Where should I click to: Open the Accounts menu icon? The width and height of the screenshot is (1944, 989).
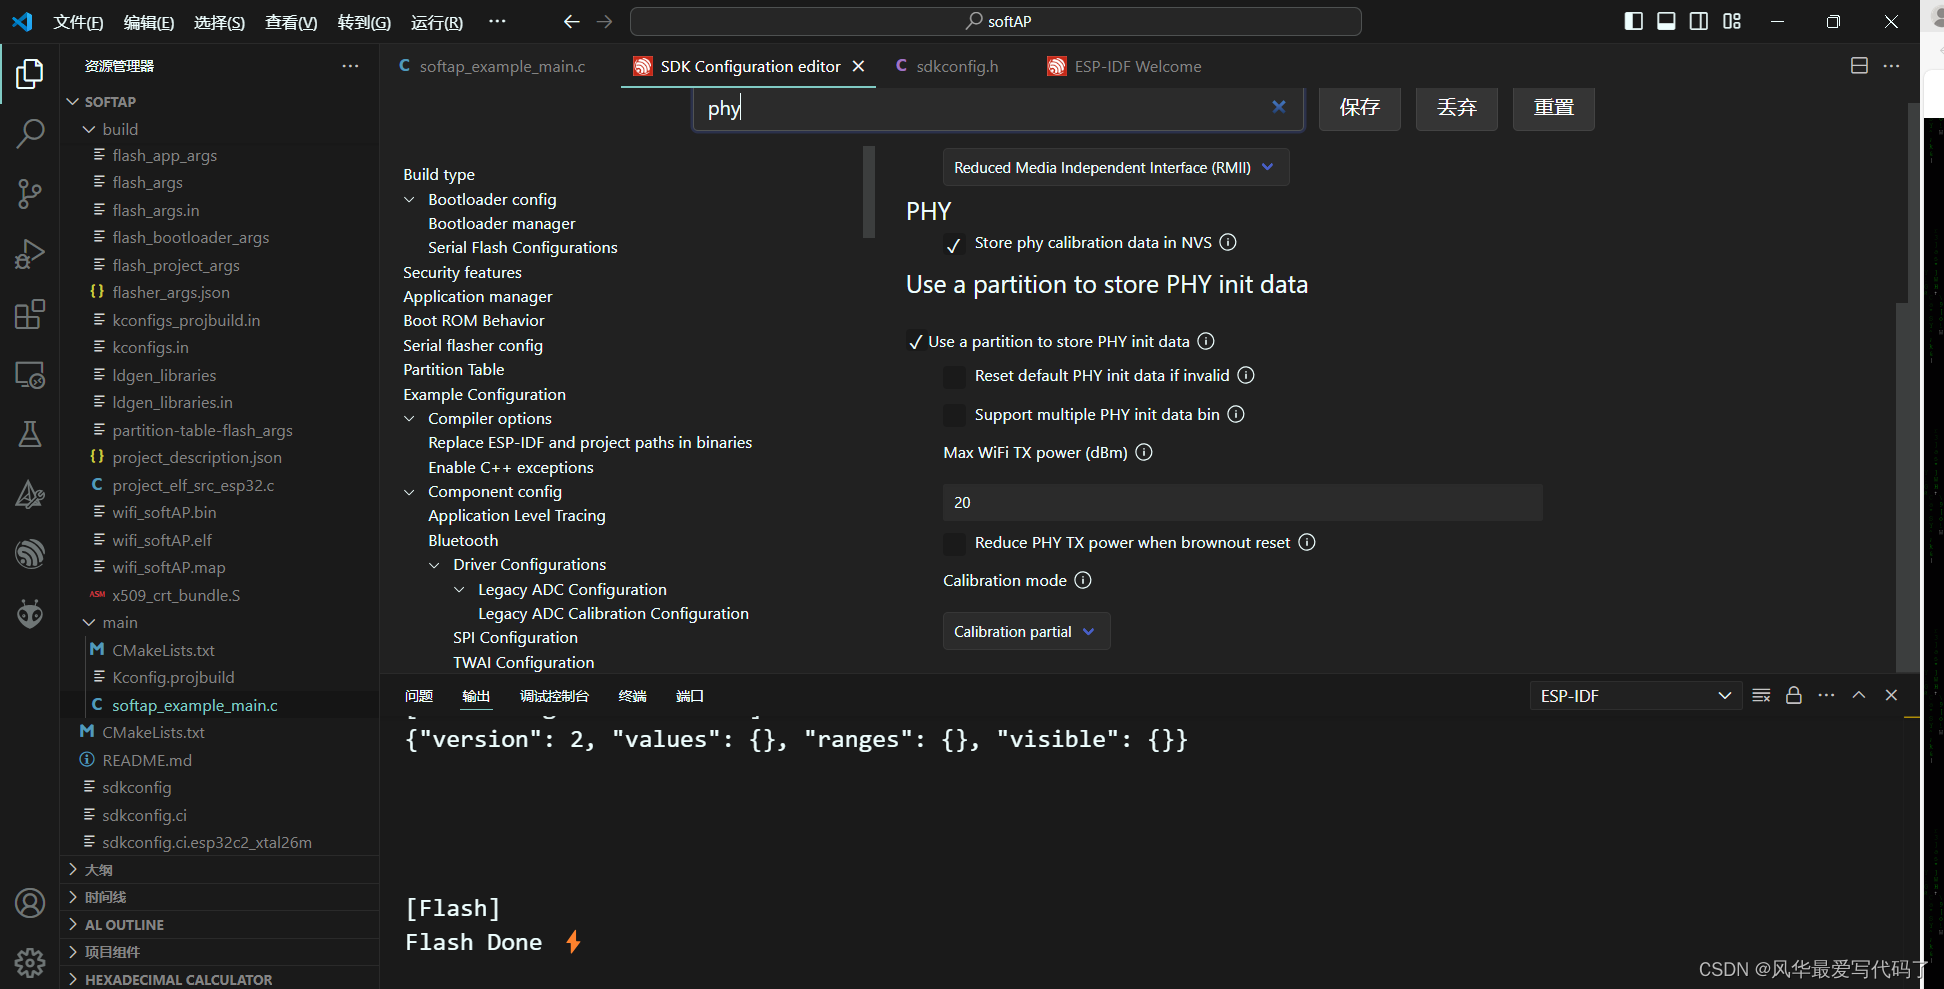click(30, 903)
